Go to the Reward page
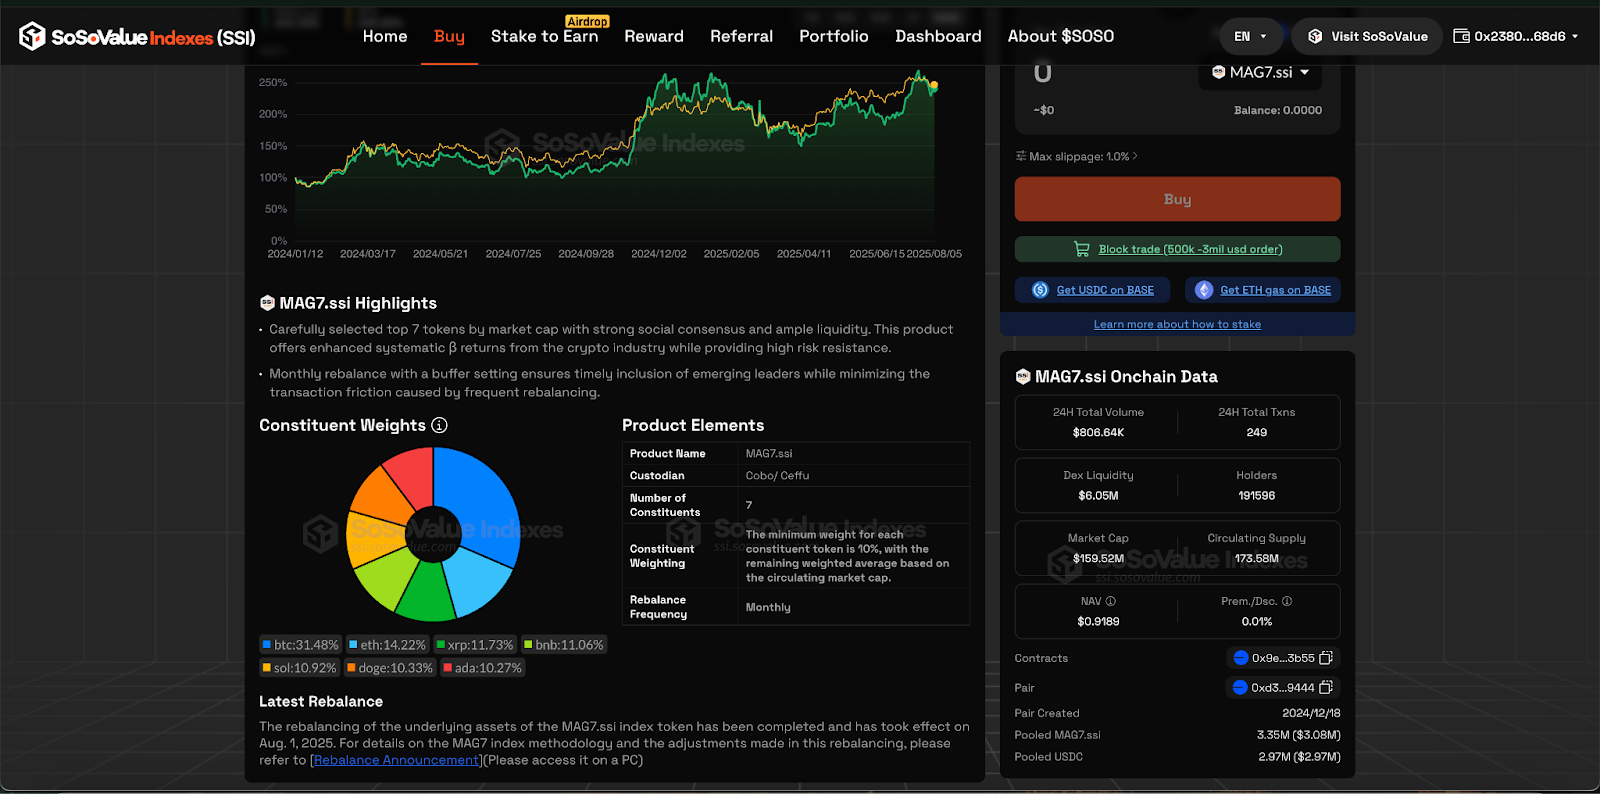This screenshot has width=1600, height=794. click(654, 36)
